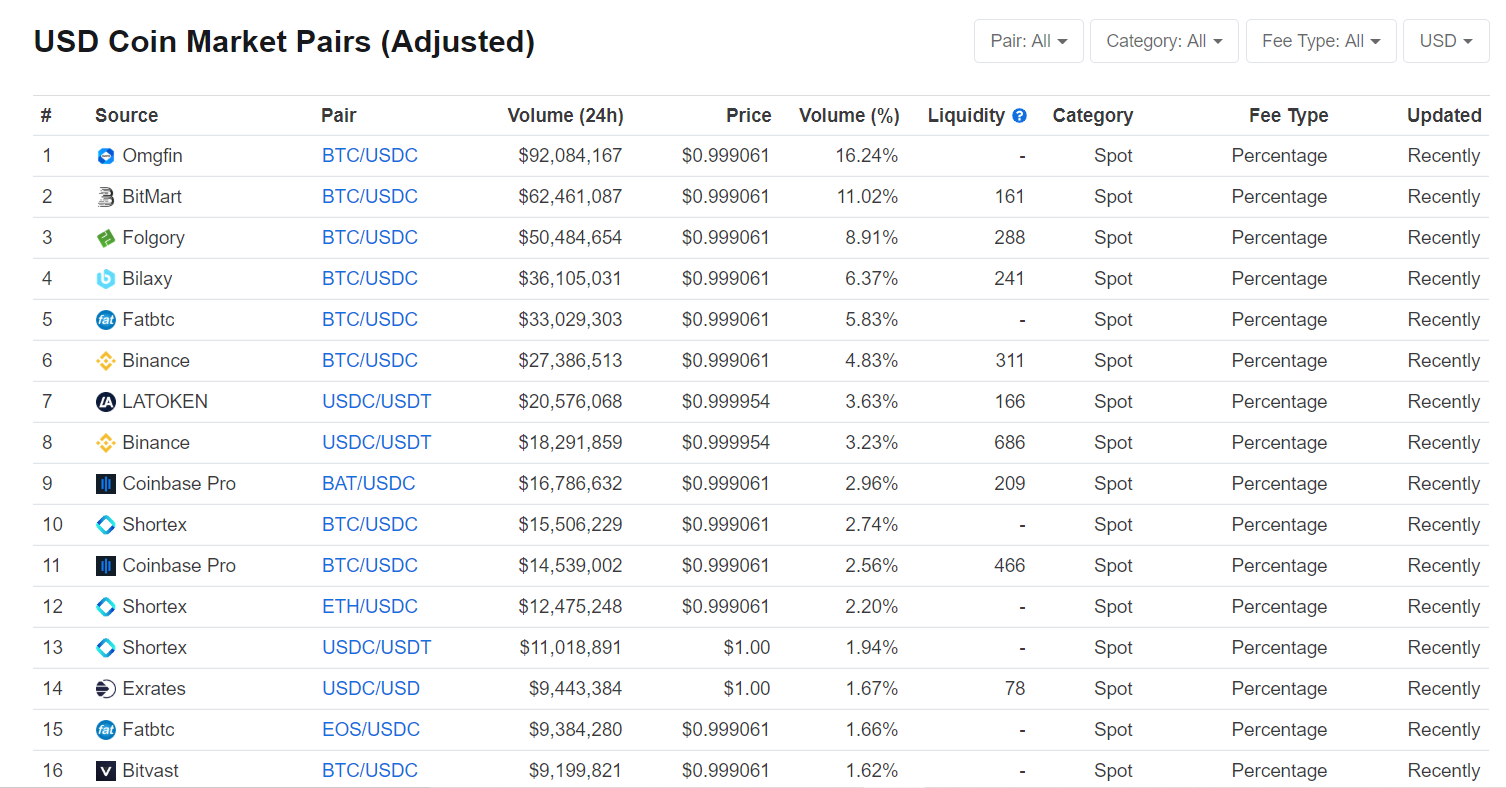Sort by the Source column header
Screen dimensions: 1506x788
click(x=127, y=116)
